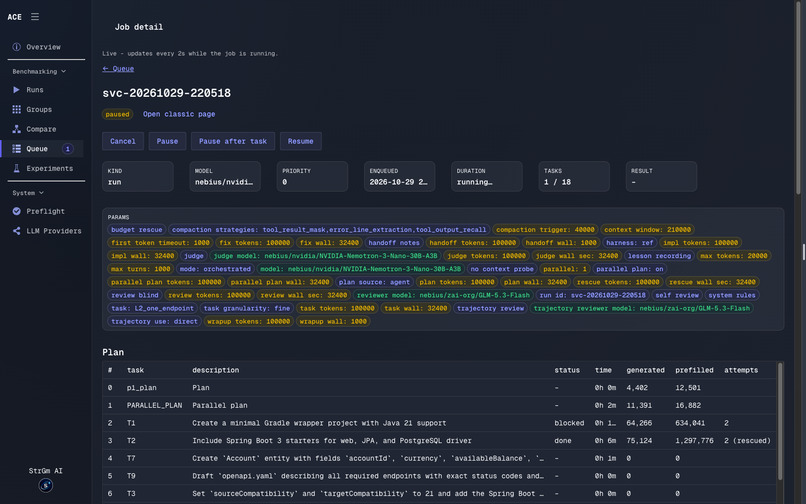
Task: Click the lesson recording chip
Action: tap(660, 256)
